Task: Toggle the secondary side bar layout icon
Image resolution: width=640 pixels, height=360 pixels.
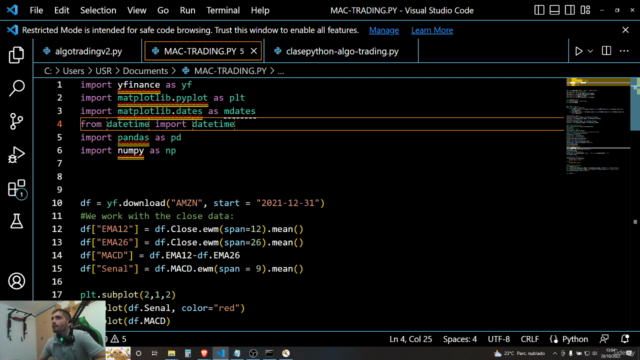Action: 570,10
